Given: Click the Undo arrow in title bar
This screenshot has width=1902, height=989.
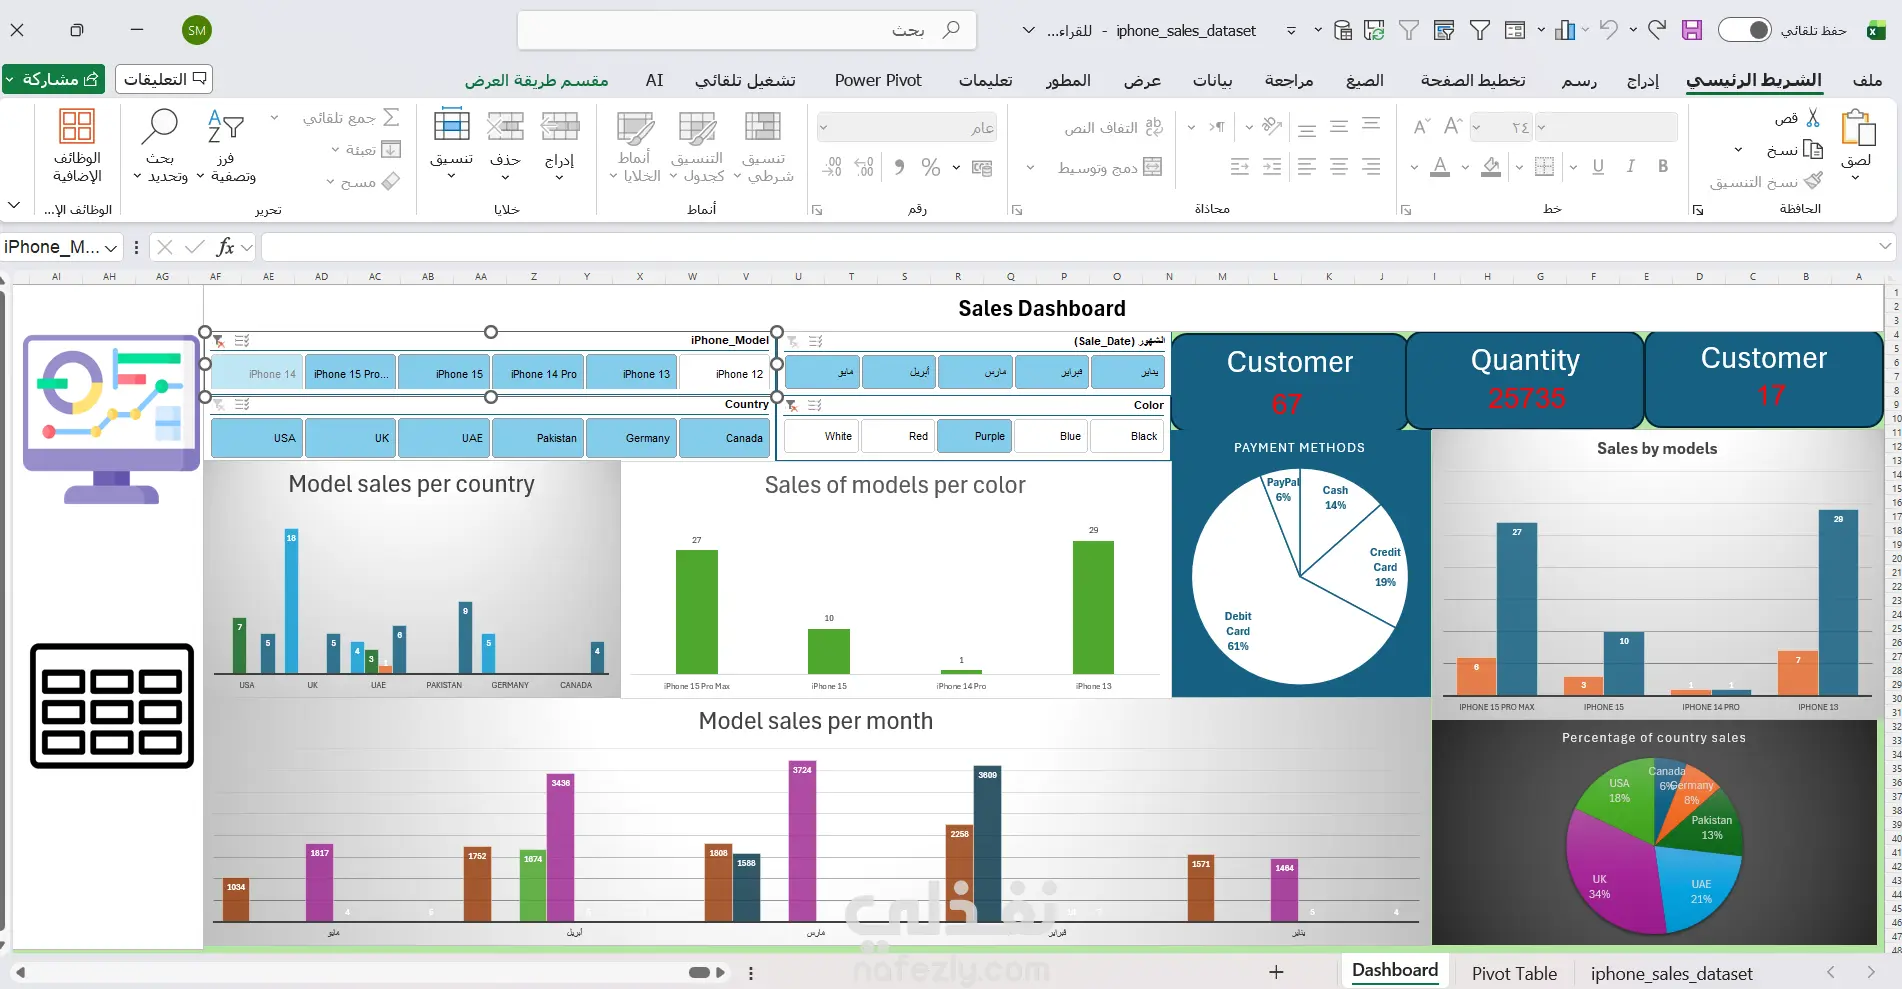Looking at the screenshot, I should point(1608,30).
